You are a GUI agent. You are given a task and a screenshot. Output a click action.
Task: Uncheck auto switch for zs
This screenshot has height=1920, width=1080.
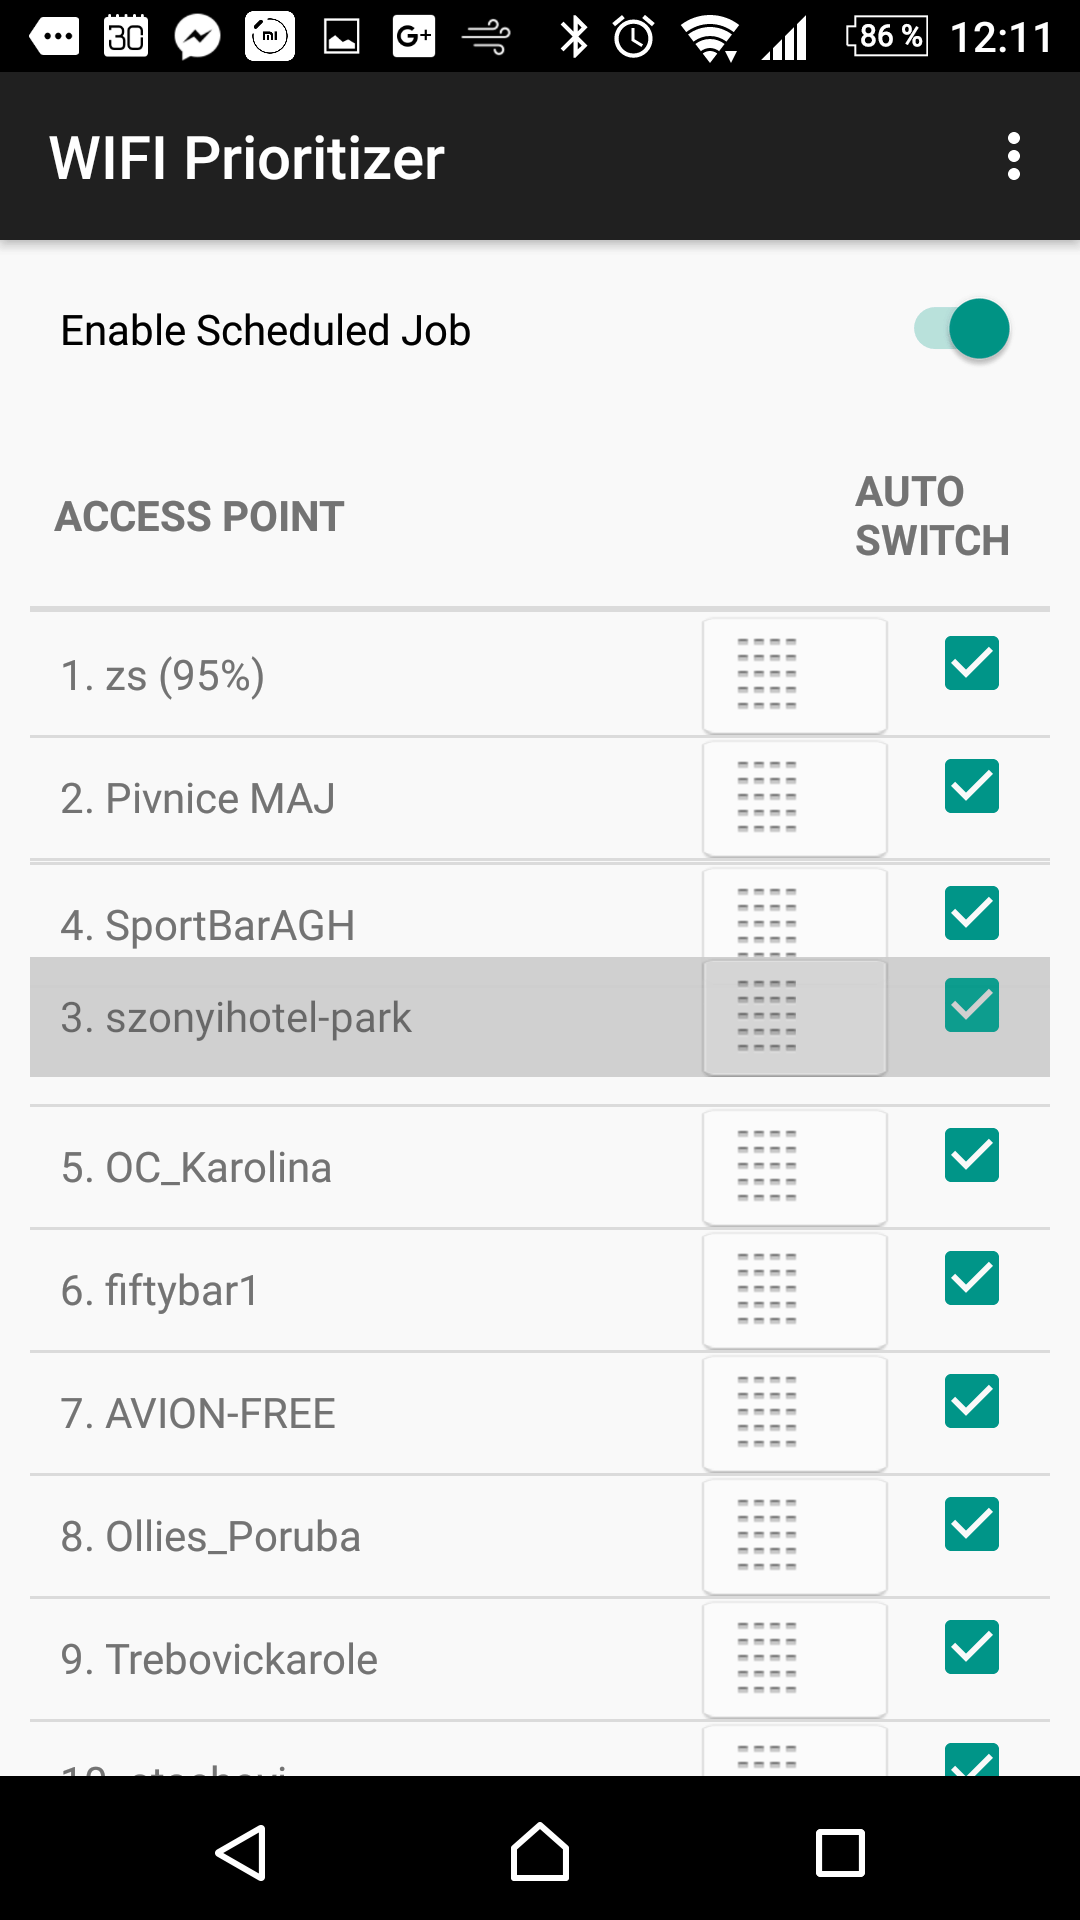[972, 663]
